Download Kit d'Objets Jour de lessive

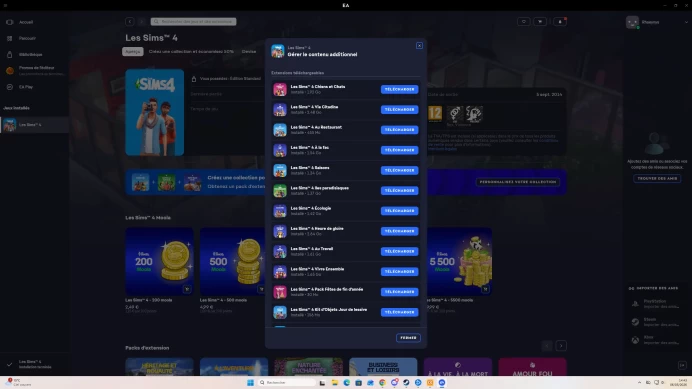pyautogui.click(x=399, y=312)
